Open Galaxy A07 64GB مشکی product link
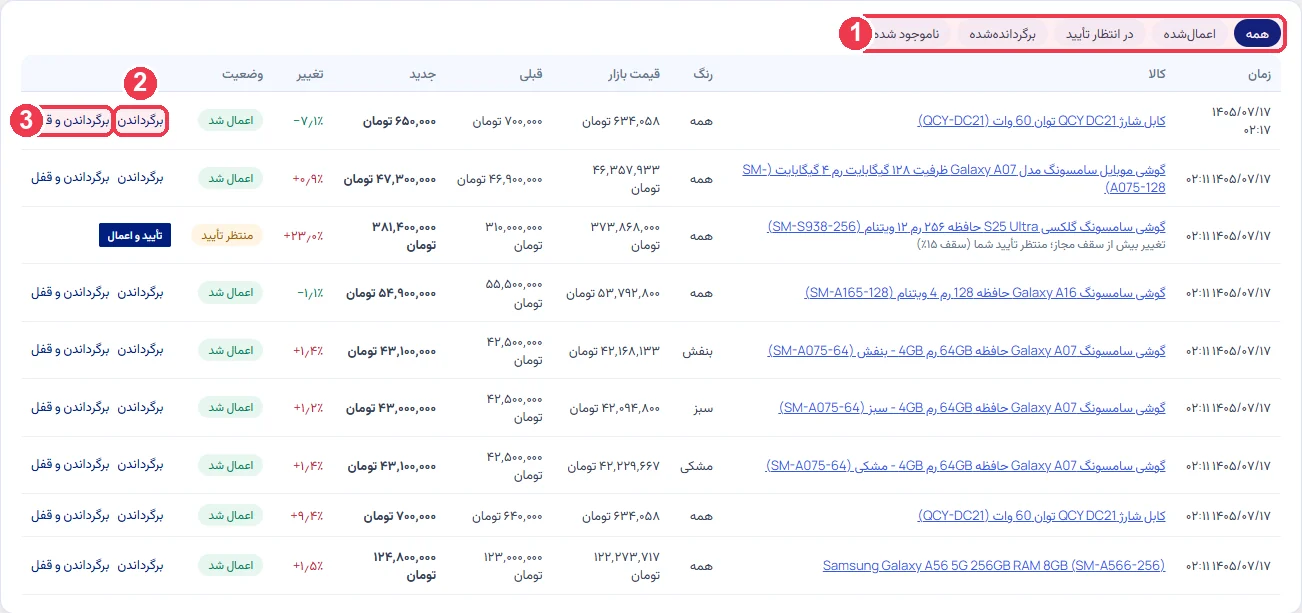Viewport: 1302px width, 613px height. [966, 465]
